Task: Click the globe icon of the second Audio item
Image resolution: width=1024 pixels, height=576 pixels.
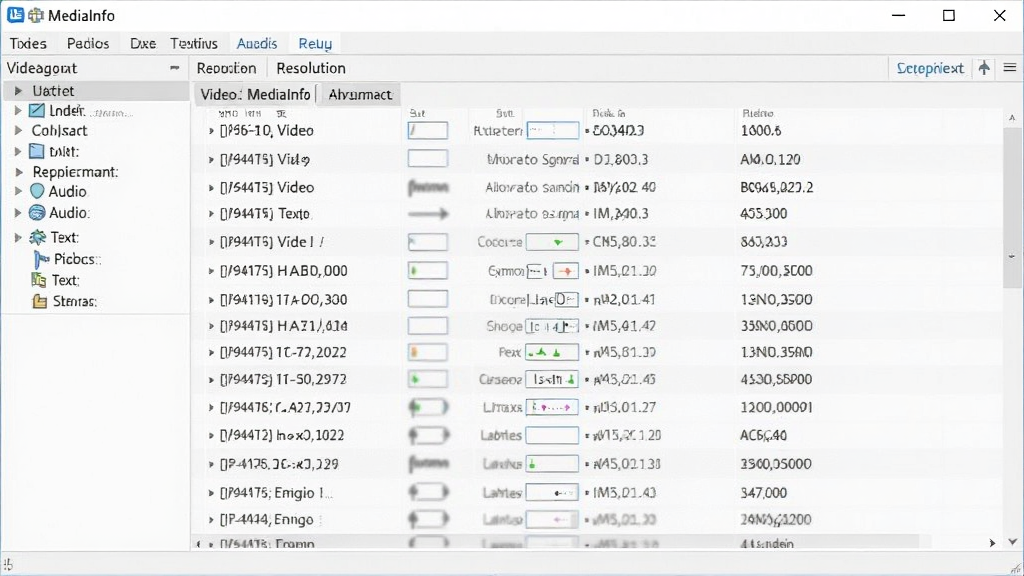Action: point(37,213)
